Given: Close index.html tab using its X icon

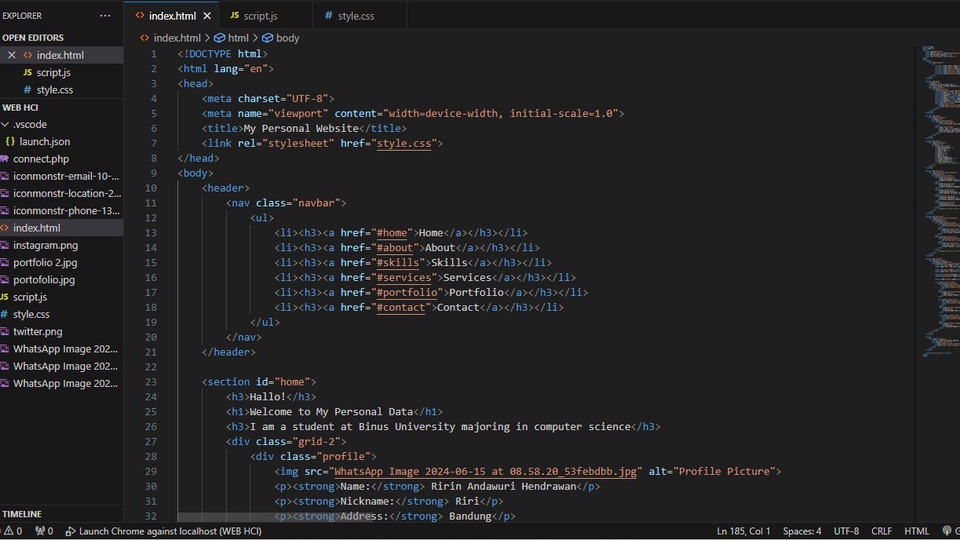Looking at the screenshot, I should (207, 16).
